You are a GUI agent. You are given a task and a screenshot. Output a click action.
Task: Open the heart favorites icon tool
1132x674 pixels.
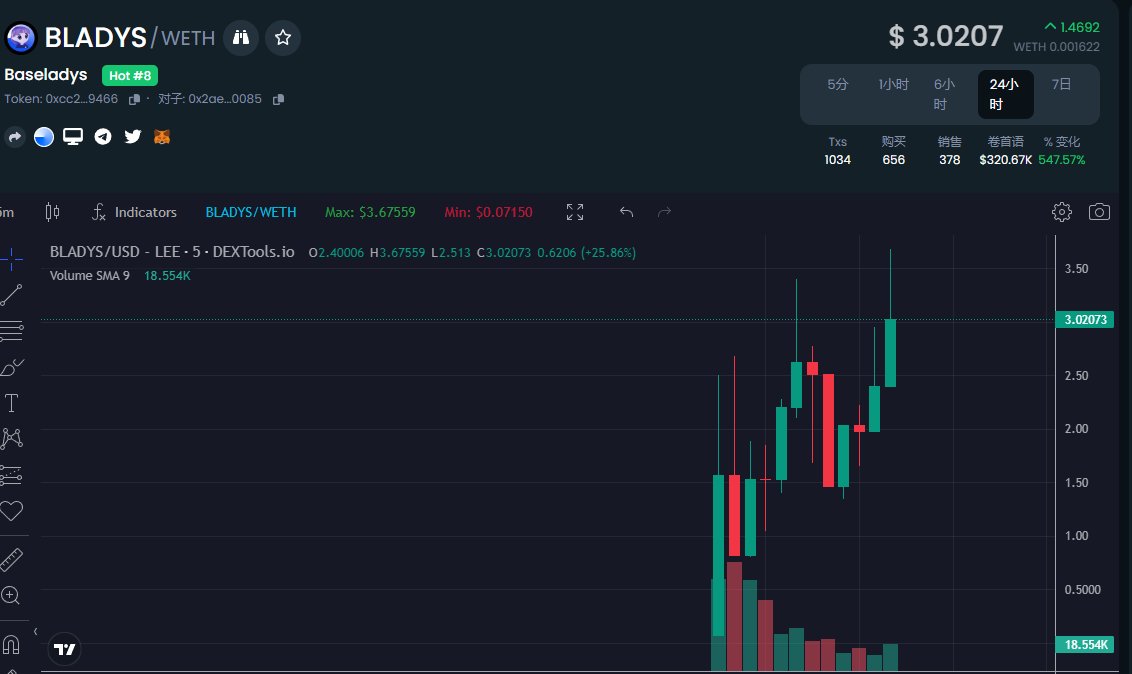pos(12,511)
